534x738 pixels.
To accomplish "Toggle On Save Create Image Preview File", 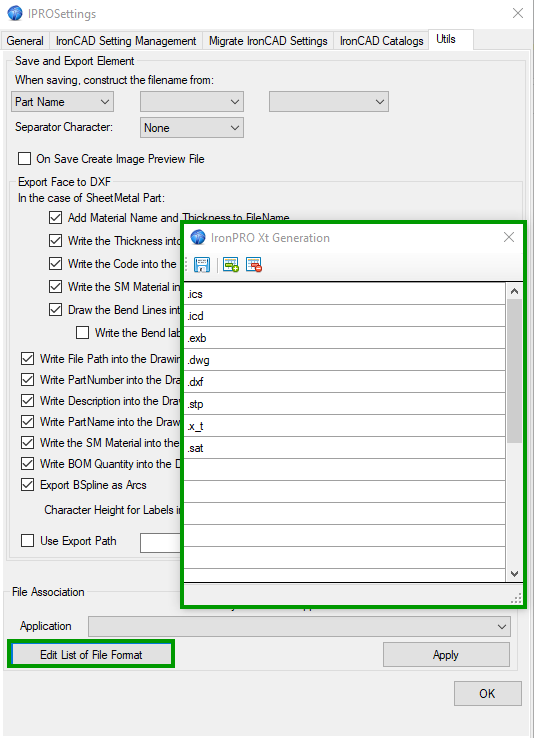I will pyautogui.click(x=24, y=159).
